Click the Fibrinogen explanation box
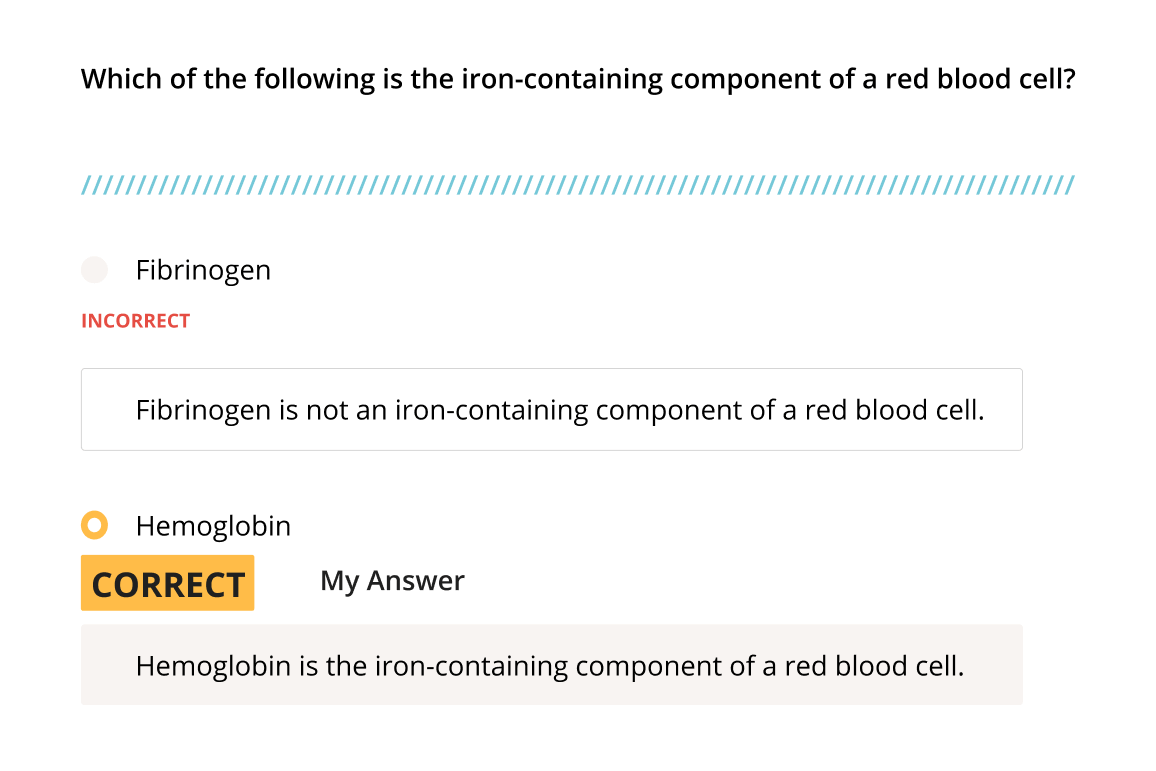 click(x=551, y=409)
